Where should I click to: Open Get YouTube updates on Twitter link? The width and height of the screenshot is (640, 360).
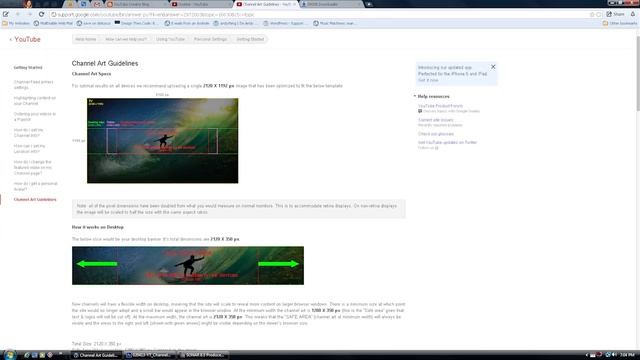(x=447, y=142)
